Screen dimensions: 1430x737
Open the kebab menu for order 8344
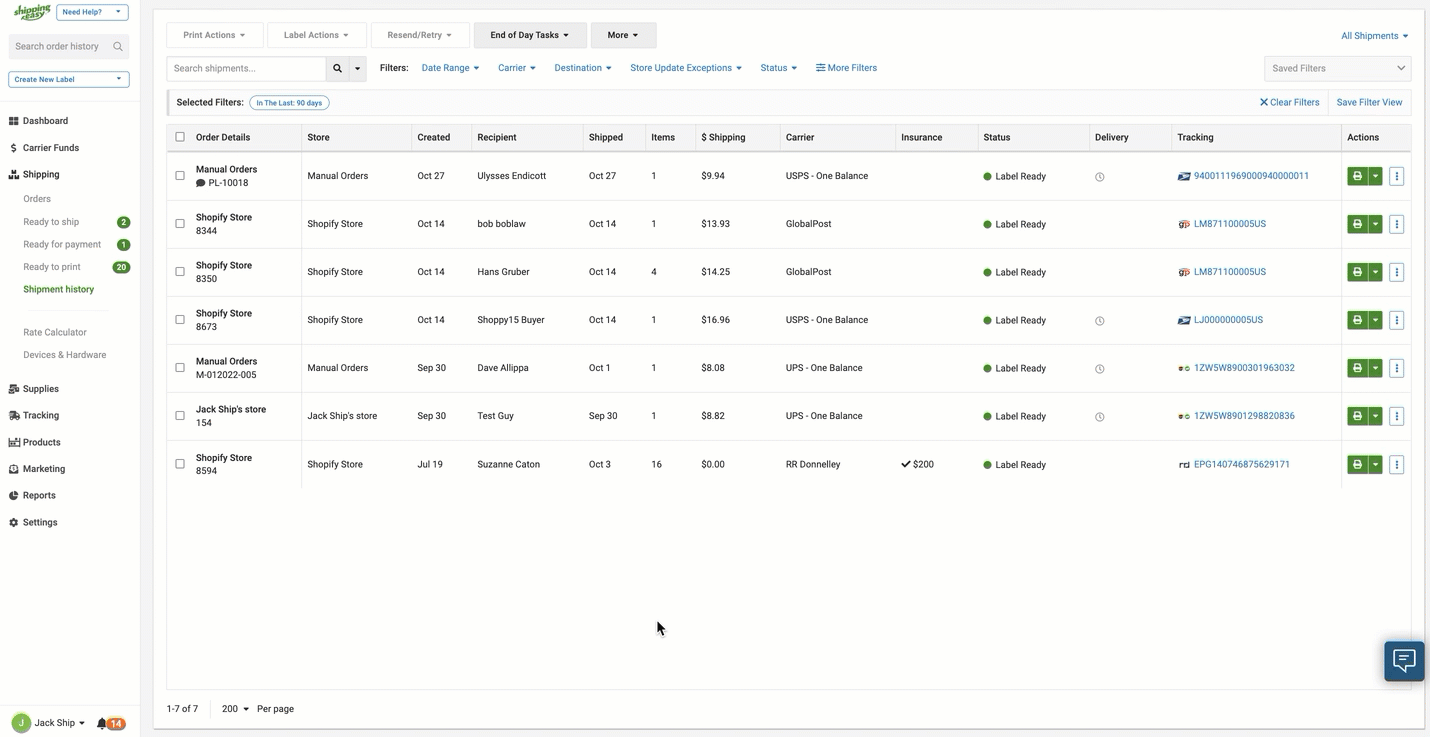click(1397, 224)
